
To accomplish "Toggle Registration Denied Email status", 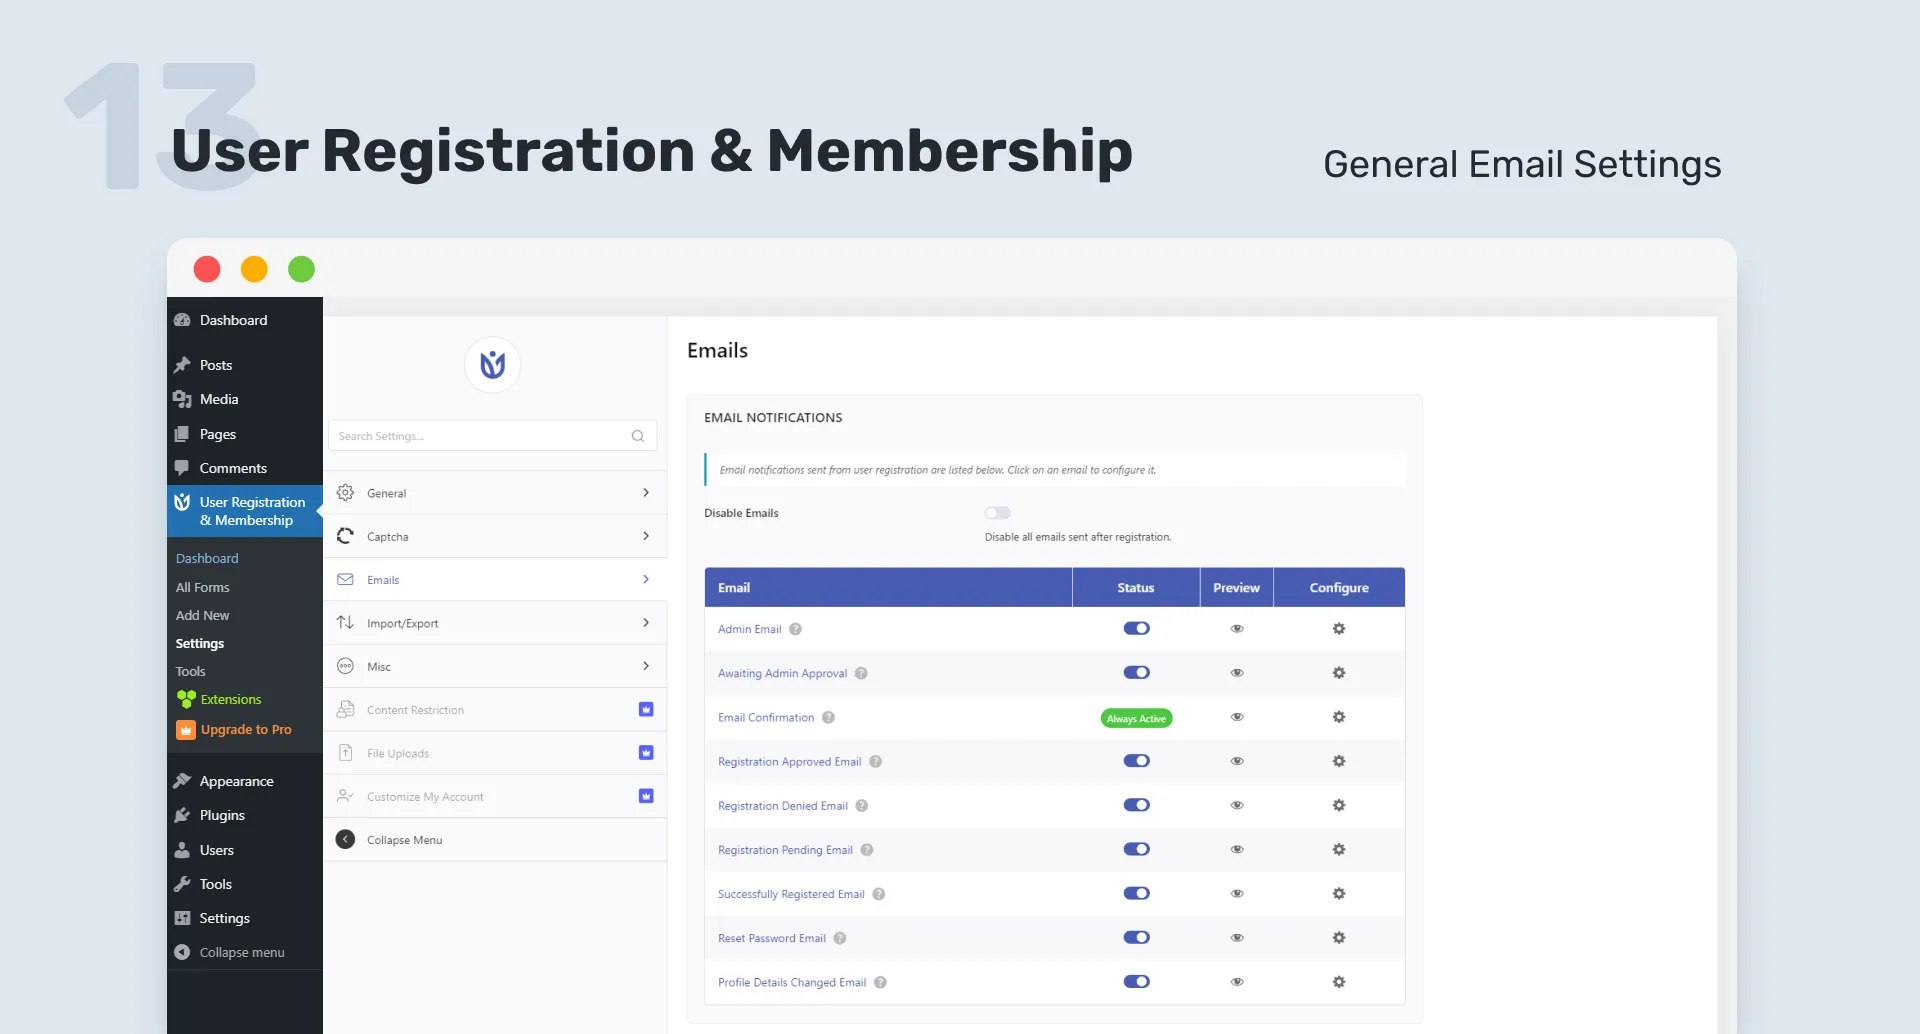I will [1136, 805].
